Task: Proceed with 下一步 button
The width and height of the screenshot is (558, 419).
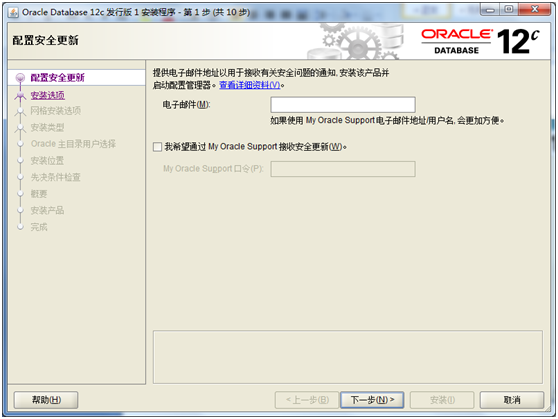Action: click(372, 400)
